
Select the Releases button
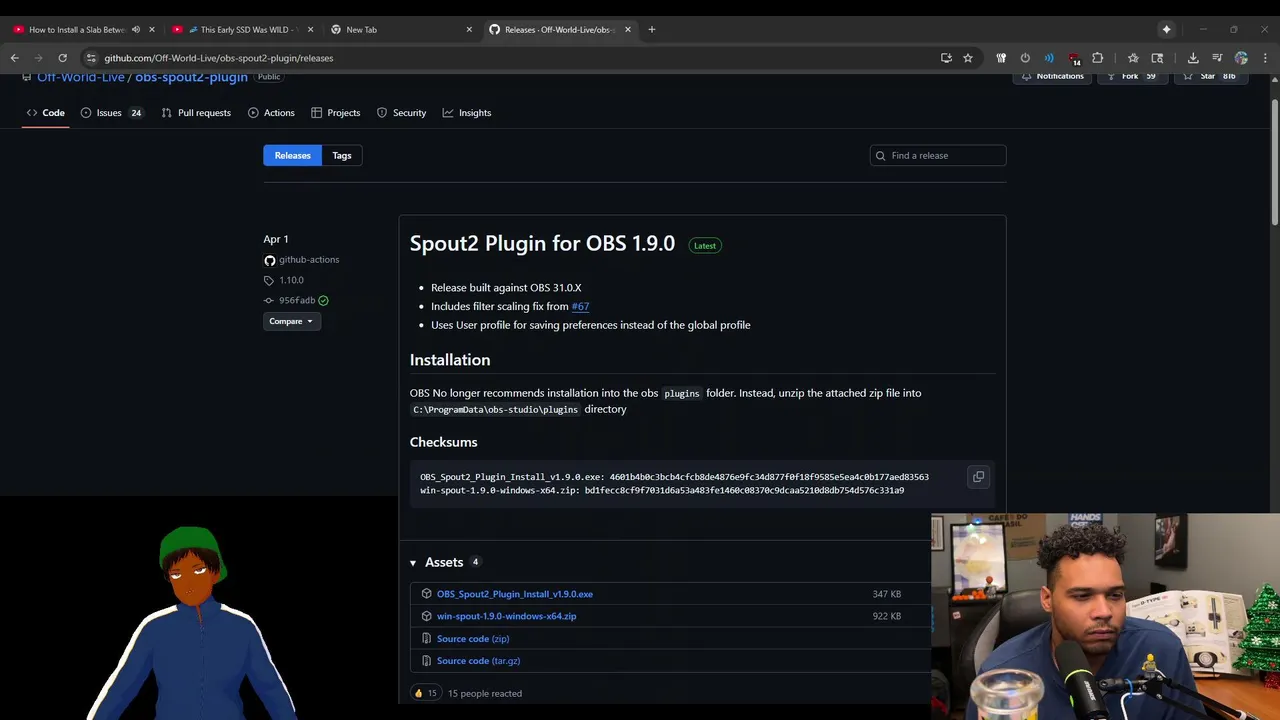coord(293,155)
